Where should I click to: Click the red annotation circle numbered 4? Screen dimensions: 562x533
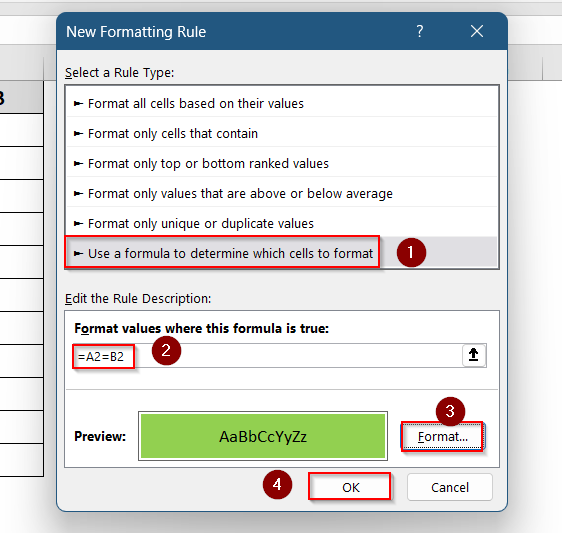[277, 484]
